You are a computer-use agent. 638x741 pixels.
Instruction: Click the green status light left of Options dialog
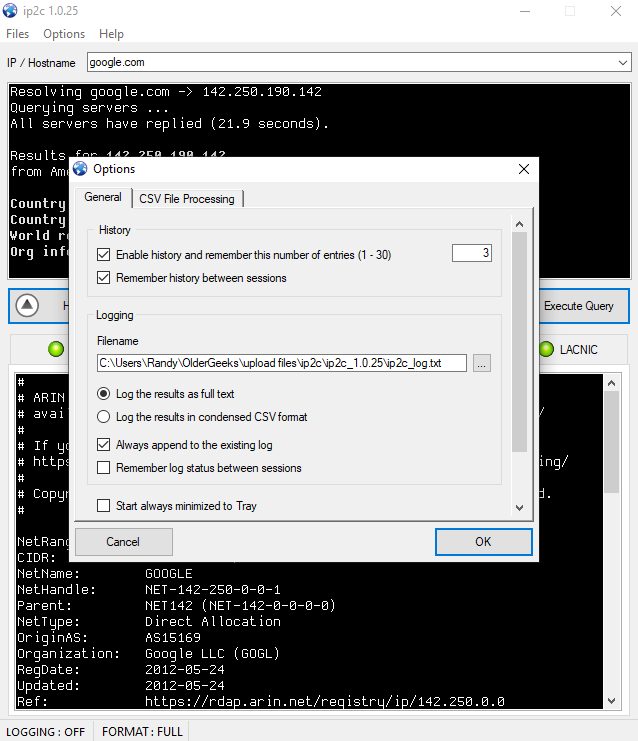(56, 349)
